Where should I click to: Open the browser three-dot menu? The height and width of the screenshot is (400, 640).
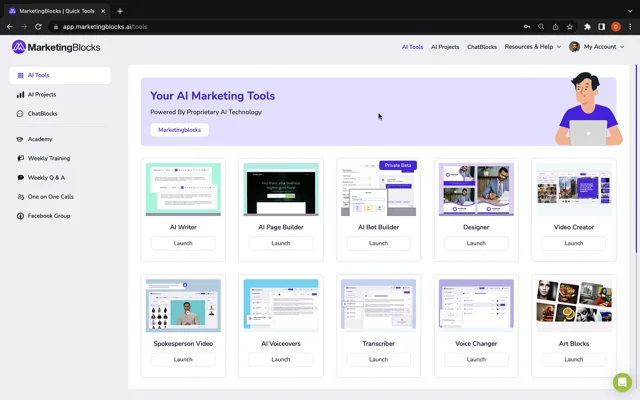click(630, 27)
